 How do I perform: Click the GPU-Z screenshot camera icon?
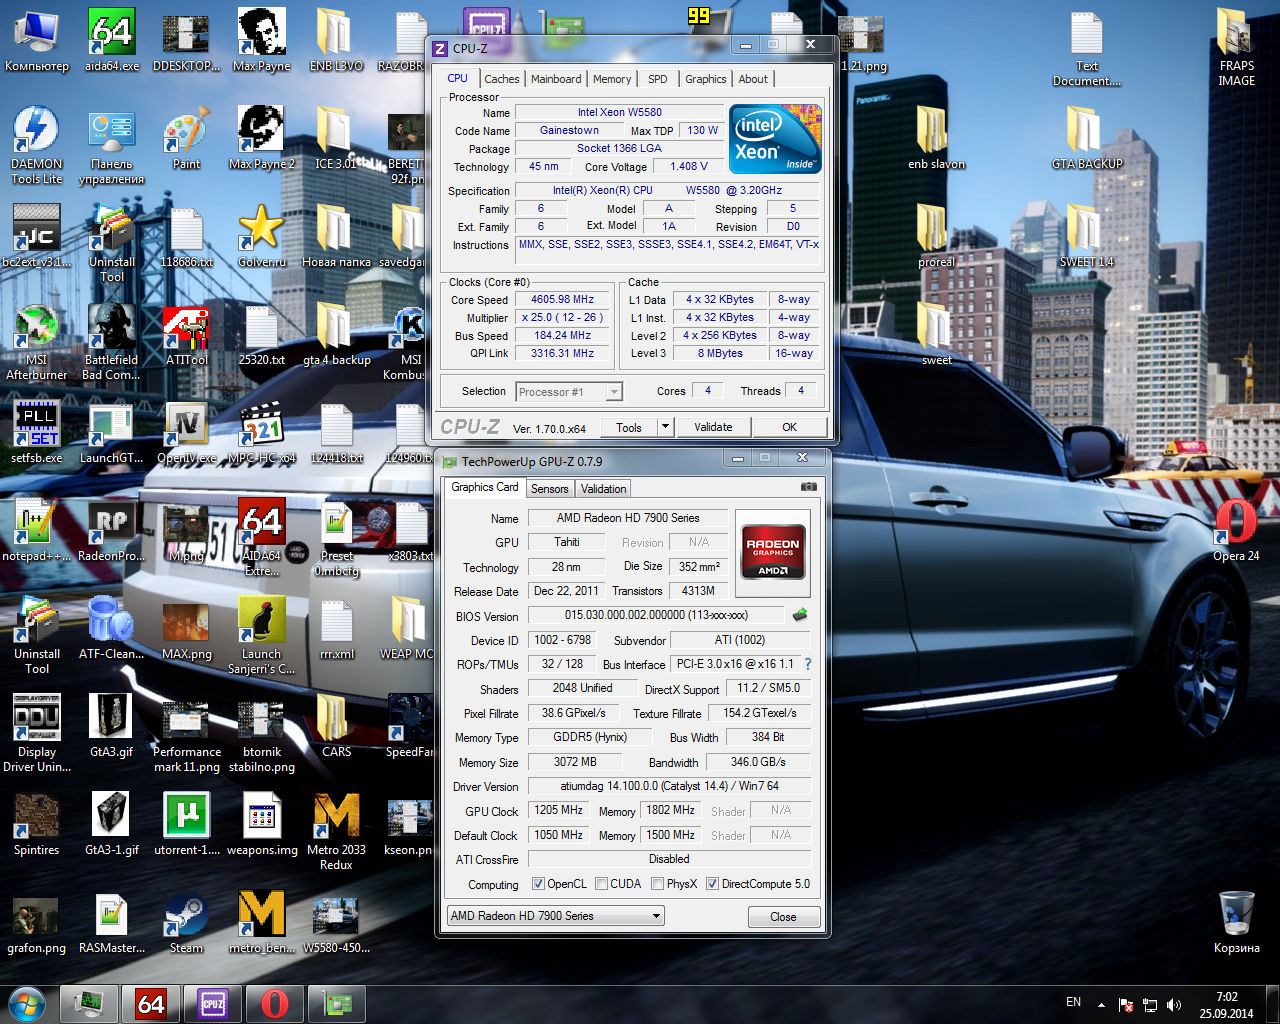click(808, 487)
